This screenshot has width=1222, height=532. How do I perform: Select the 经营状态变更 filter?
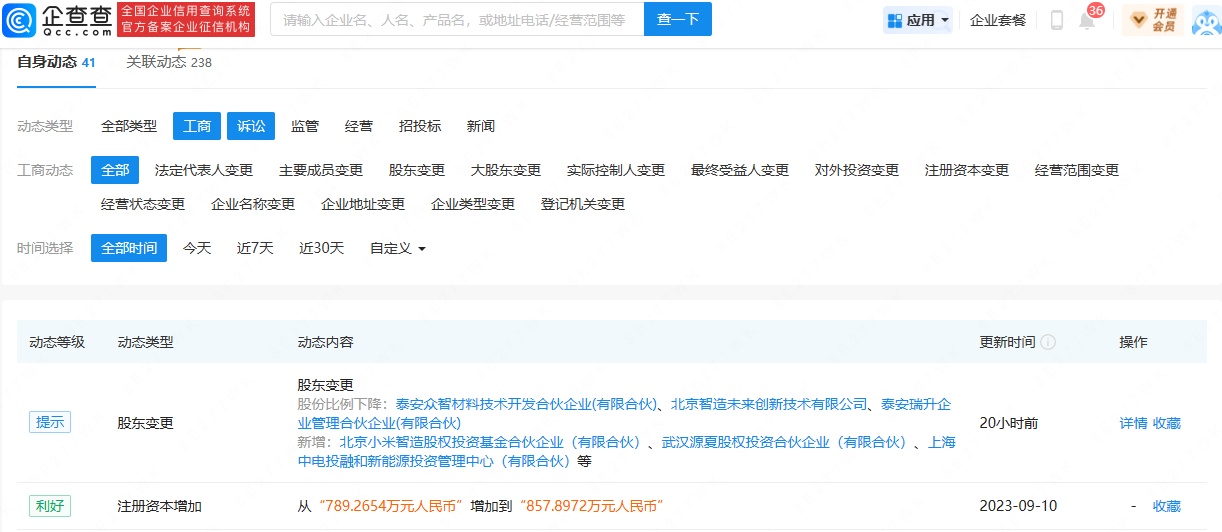coord(143,204)
